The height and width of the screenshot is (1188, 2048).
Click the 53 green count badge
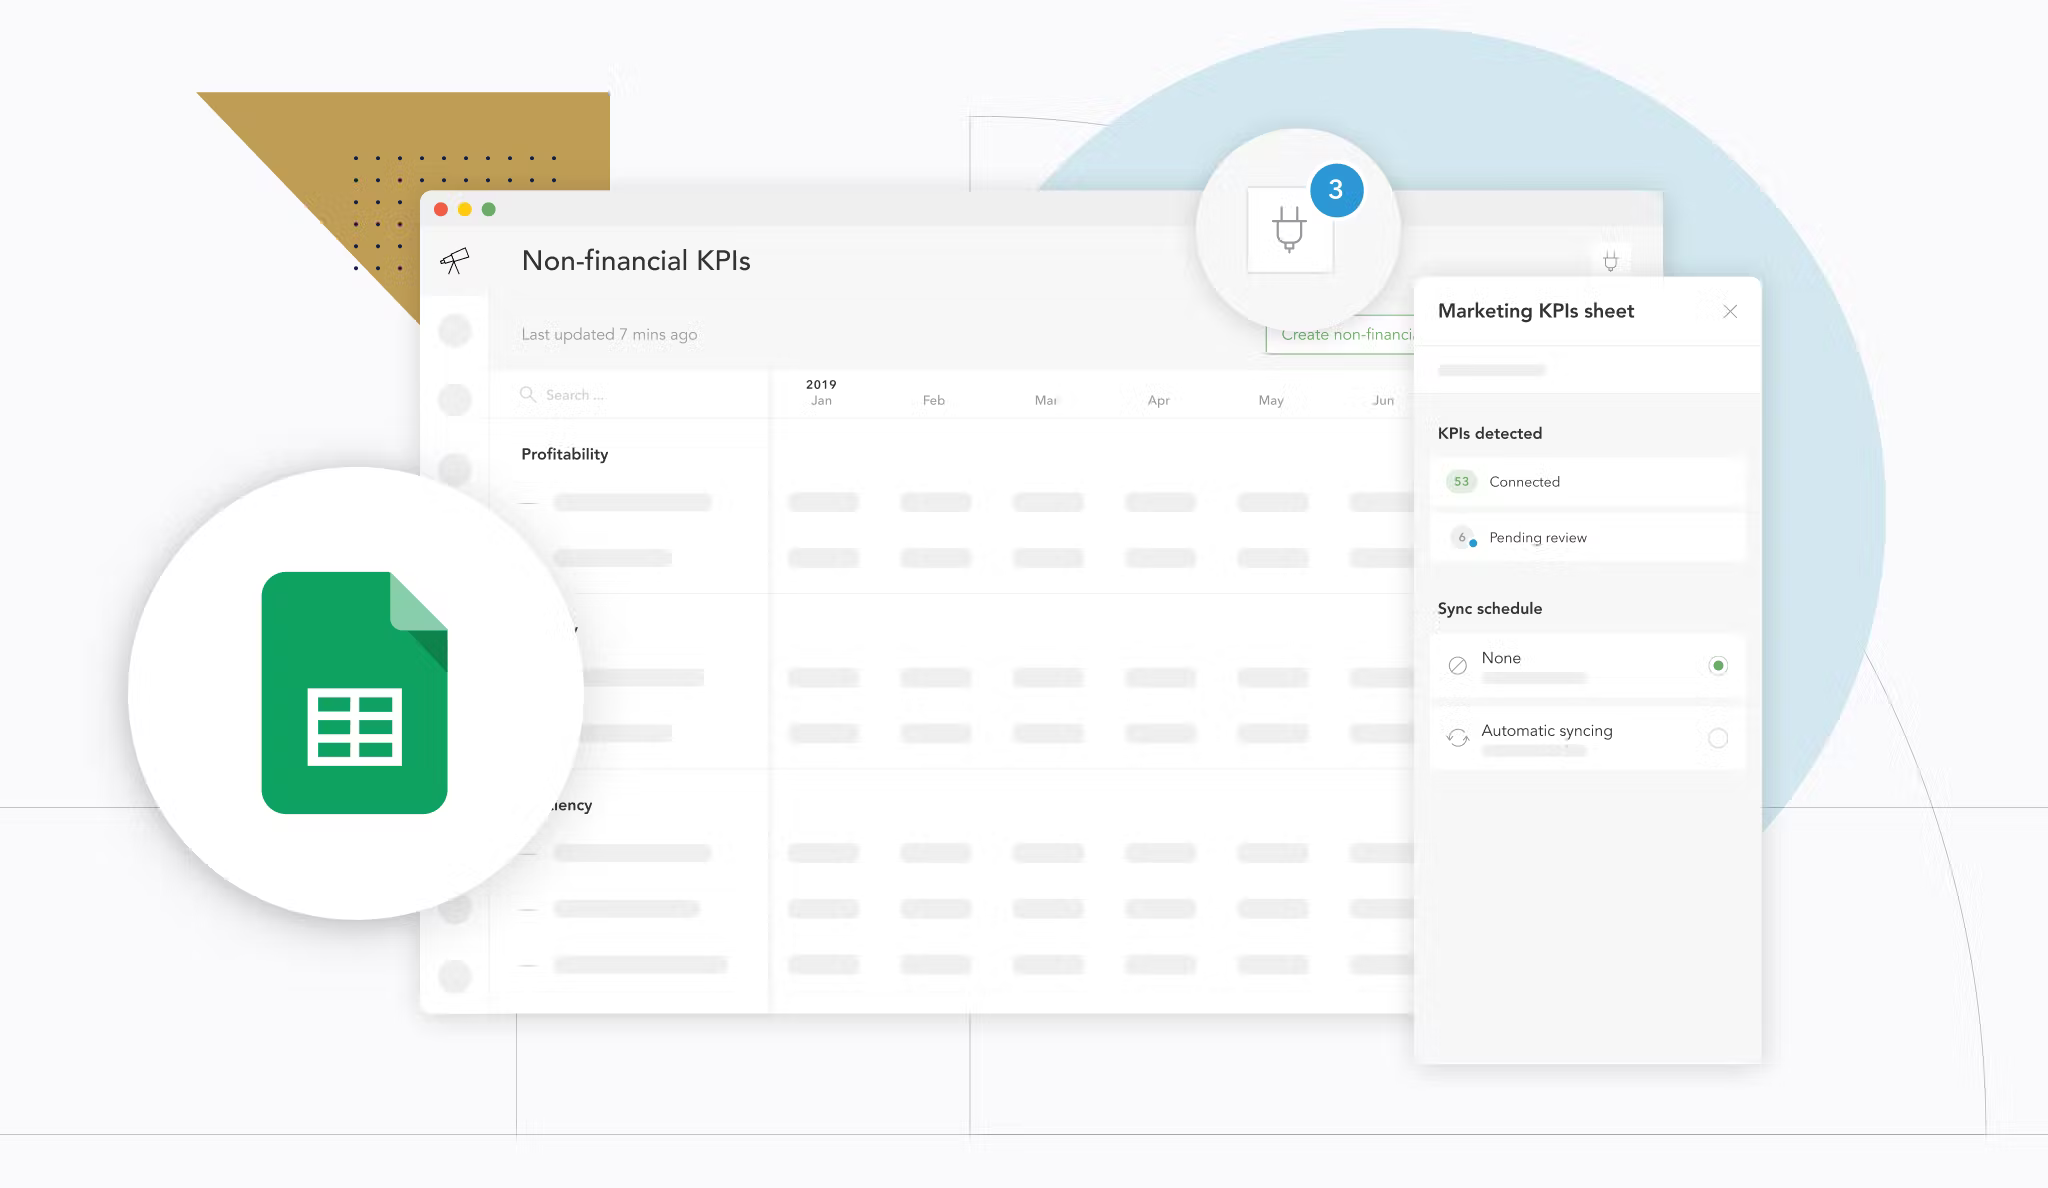pyautogui.click(x=1461, y=481)
